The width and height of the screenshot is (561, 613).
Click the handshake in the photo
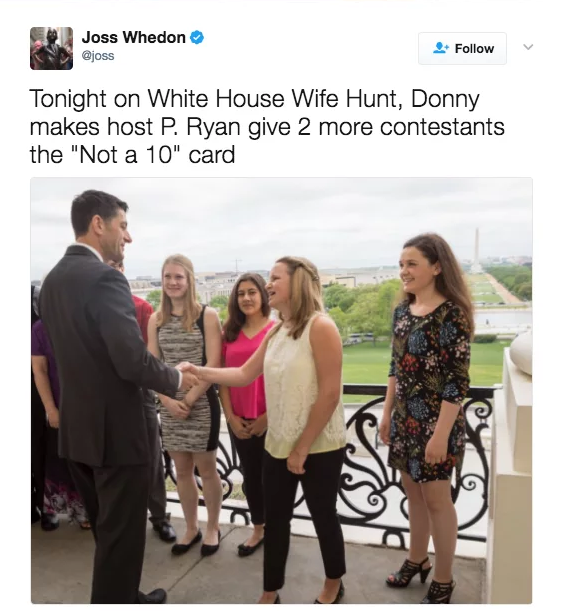click(x=190, y=375)
